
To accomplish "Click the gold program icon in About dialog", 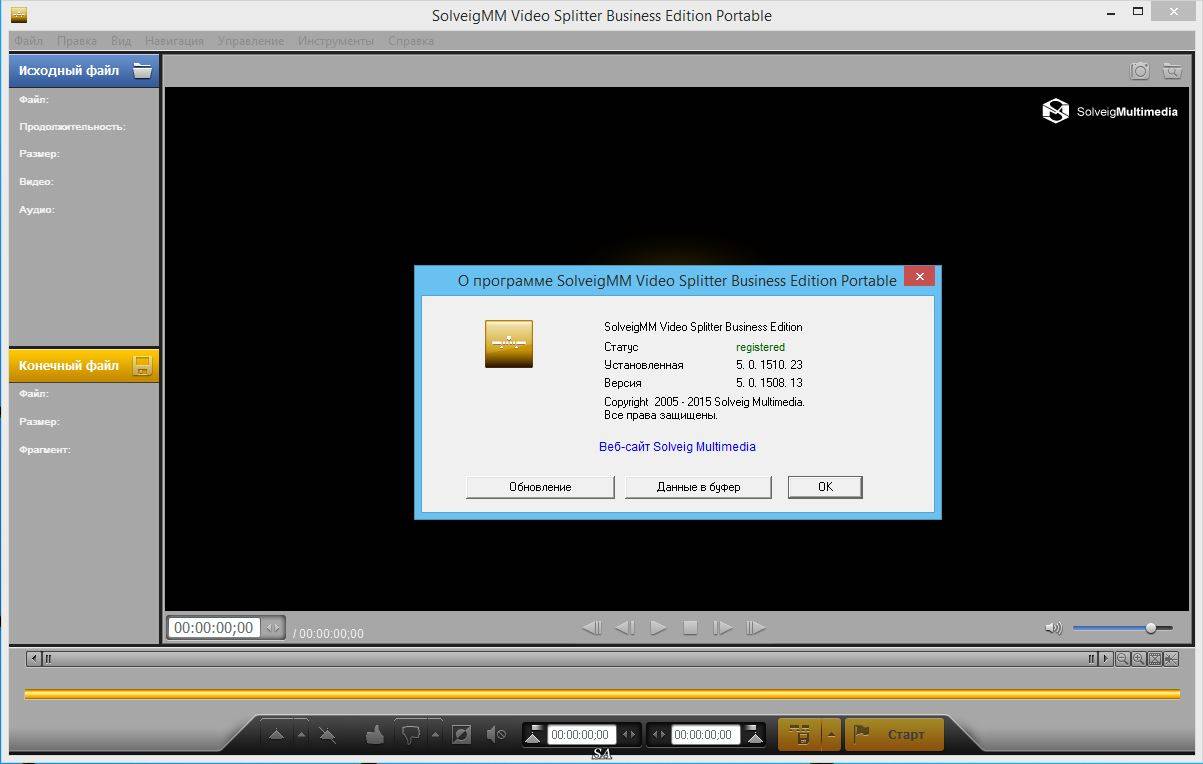I will pos(509,344).
